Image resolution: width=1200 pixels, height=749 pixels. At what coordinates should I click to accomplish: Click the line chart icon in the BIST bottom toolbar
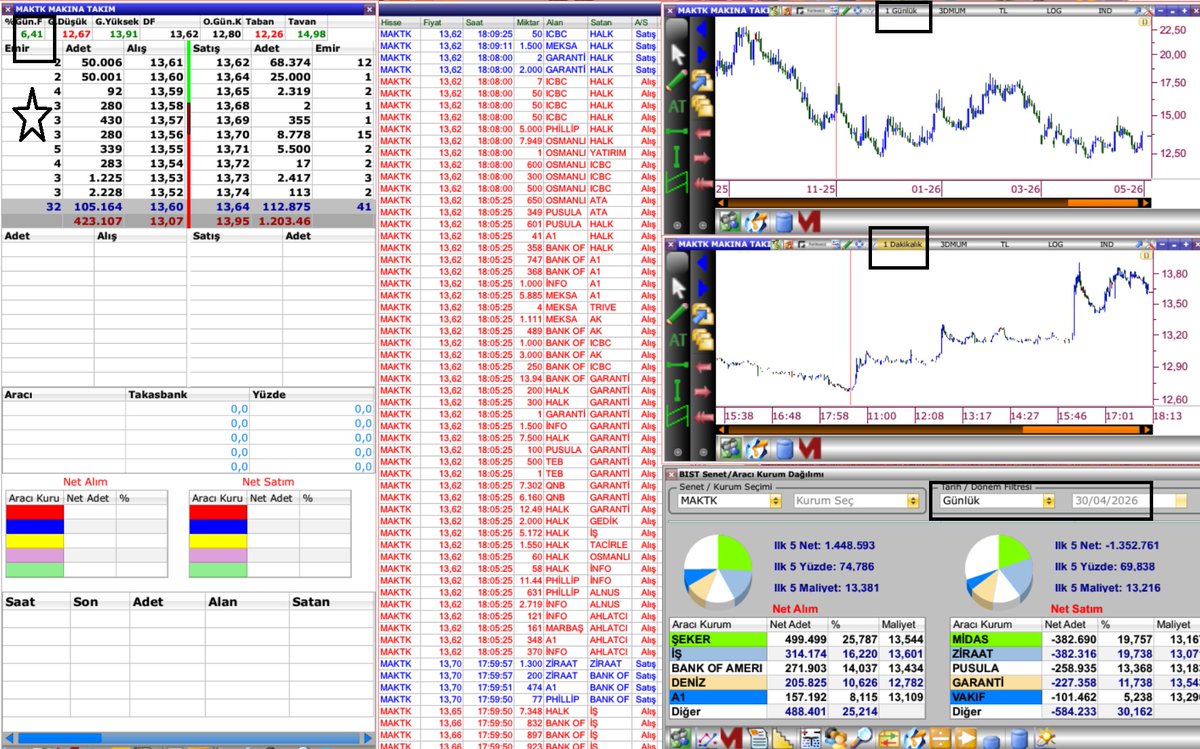tap(707, 738)
